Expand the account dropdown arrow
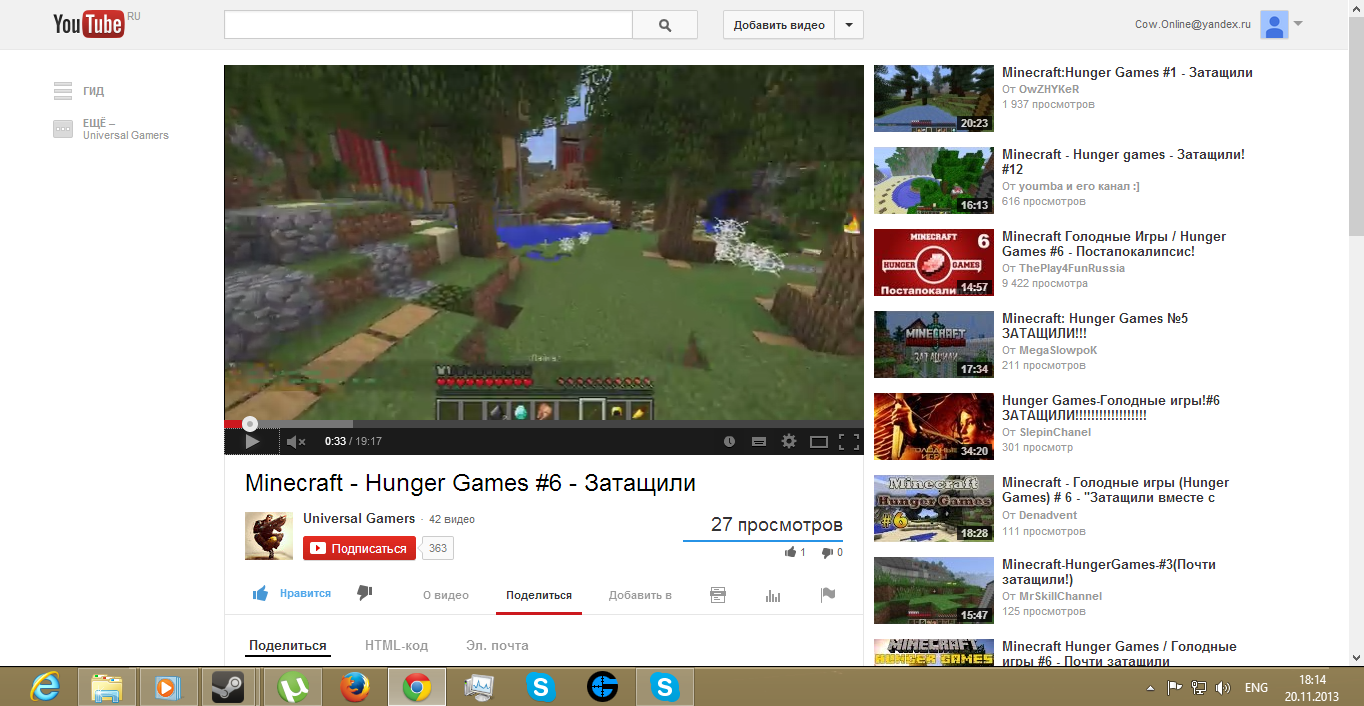The image size is (1364, 706). [1298, 24]
